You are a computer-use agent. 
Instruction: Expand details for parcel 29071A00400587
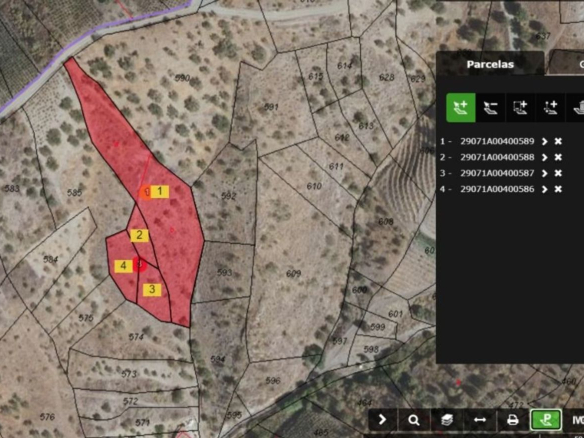coord(545,174)
